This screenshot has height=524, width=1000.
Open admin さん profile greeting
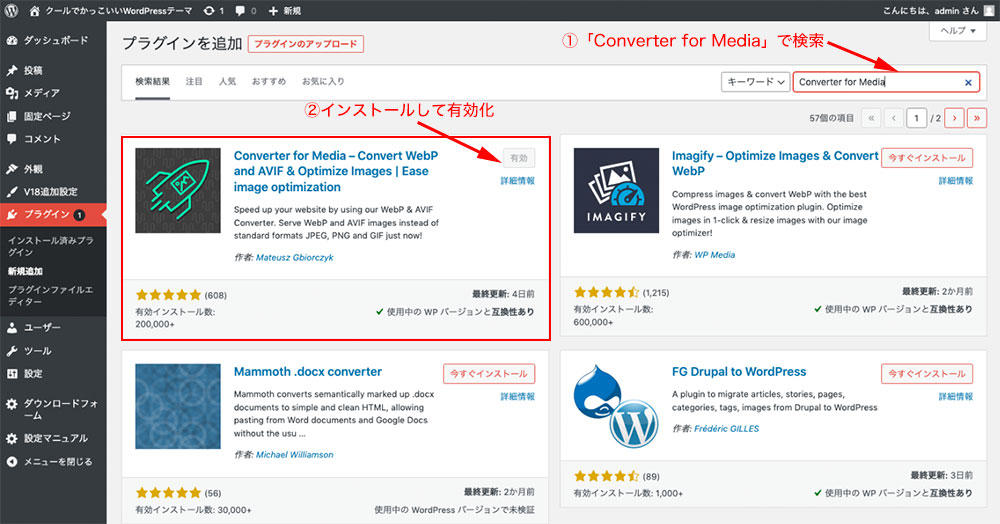[x=938, y=11]
